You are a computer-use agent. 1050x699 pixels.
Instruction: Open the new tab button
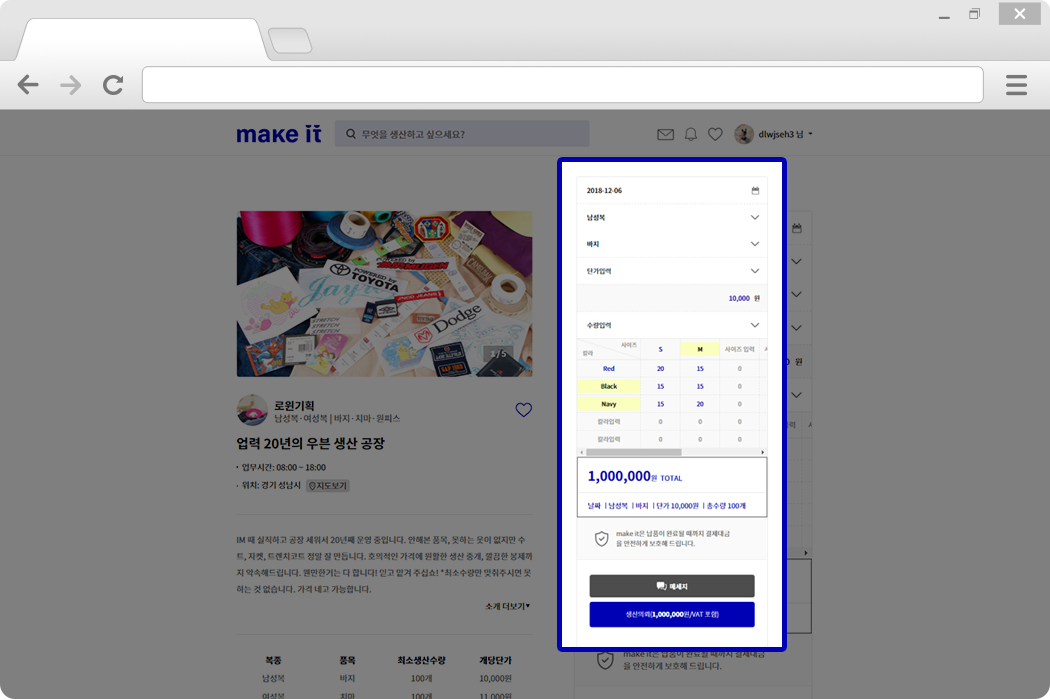290,41
